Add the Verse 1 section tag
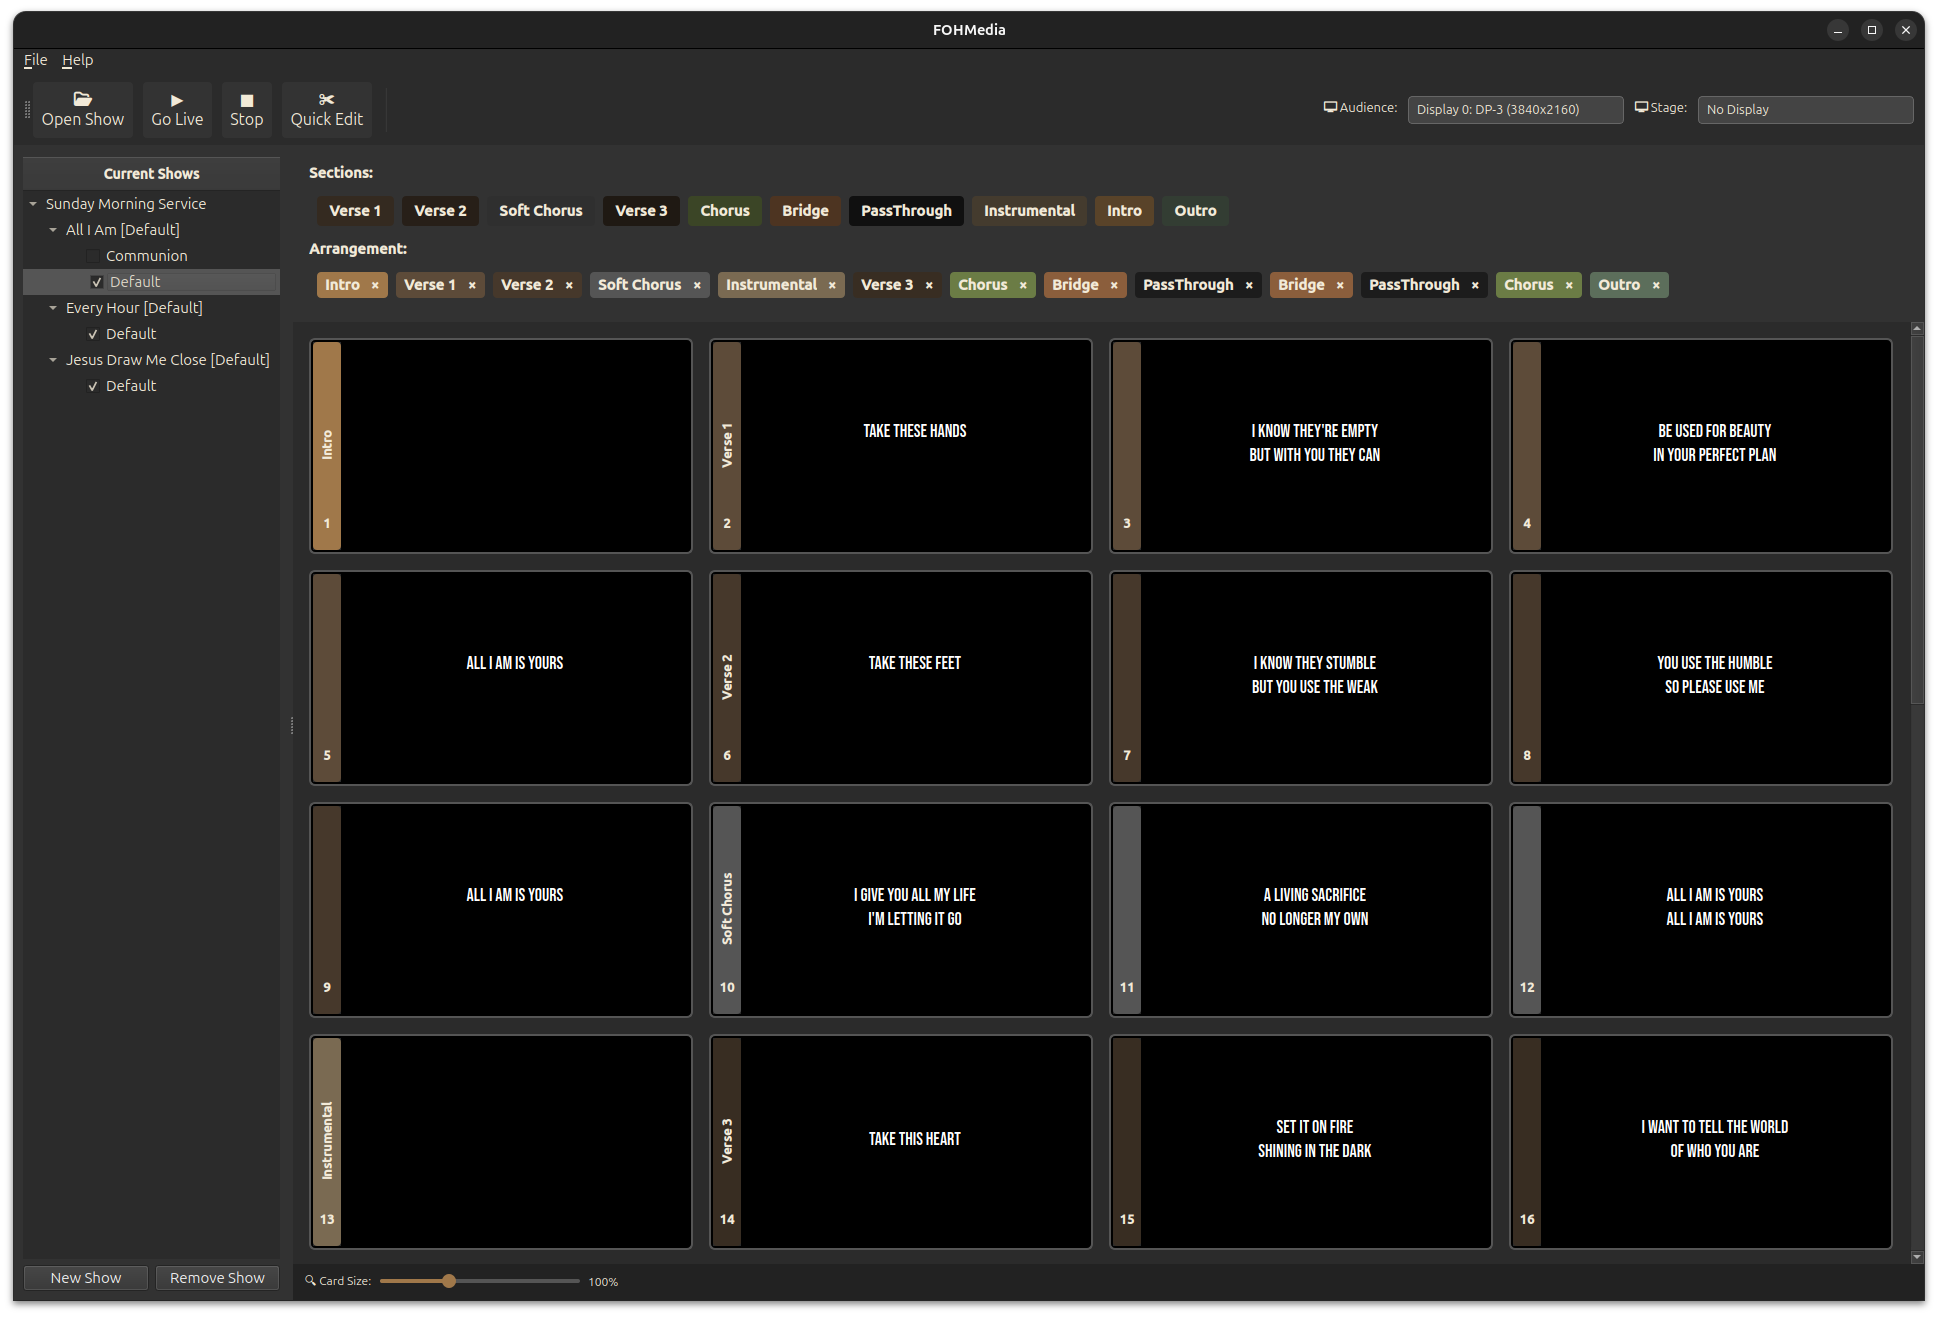 pos(355,211)
